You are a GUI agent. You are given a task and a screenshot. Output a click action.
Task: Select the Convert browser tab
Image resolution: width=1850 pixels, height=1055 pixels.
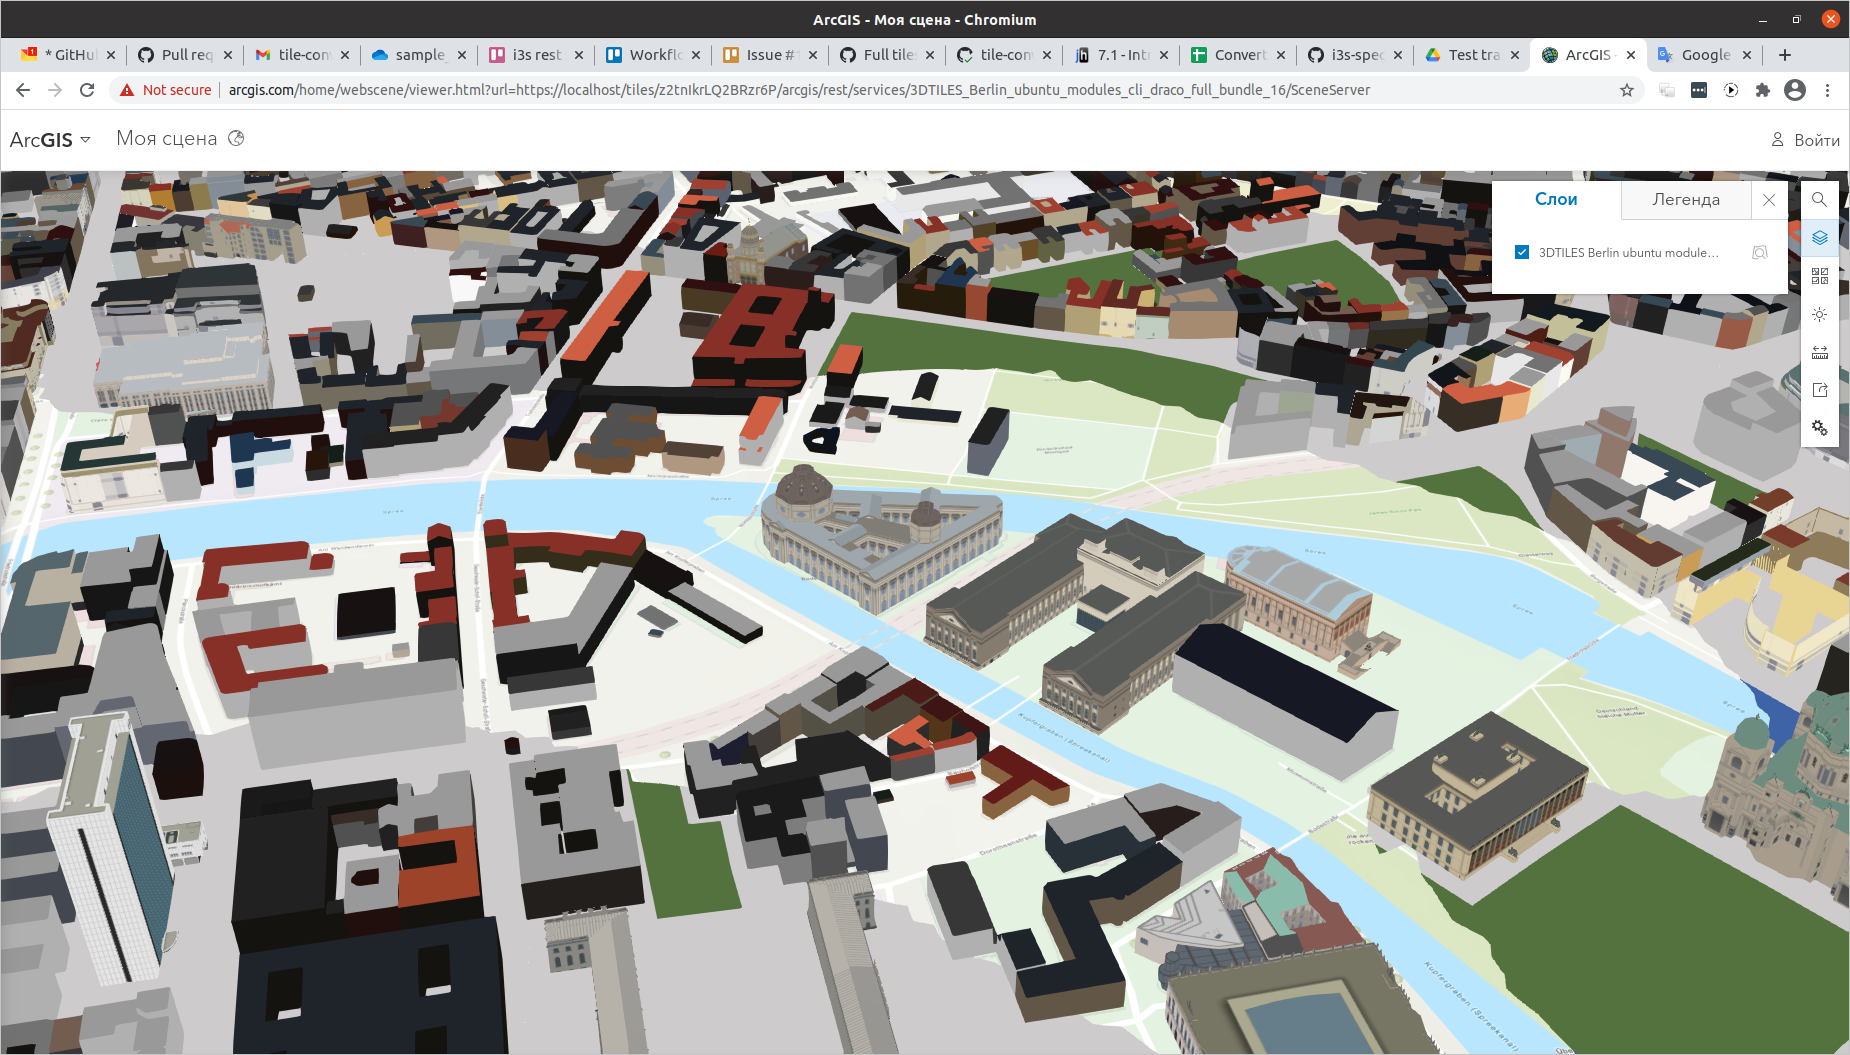pyautogui.click(x=1237, y=55)
